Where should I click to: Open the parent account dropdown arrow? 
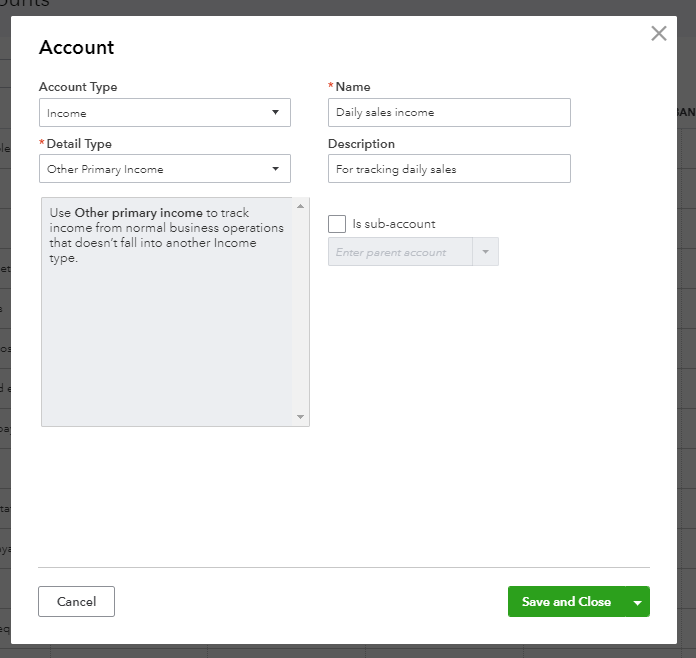click(x=485, y=252)
